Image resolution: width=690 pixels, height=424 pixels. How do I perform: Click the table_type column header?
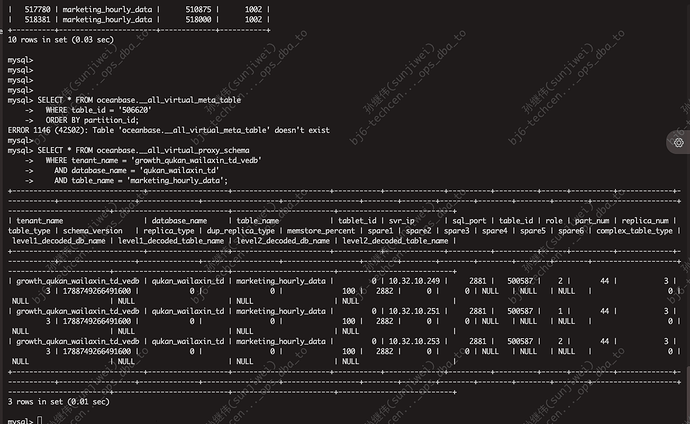click(x=29, y=231)
